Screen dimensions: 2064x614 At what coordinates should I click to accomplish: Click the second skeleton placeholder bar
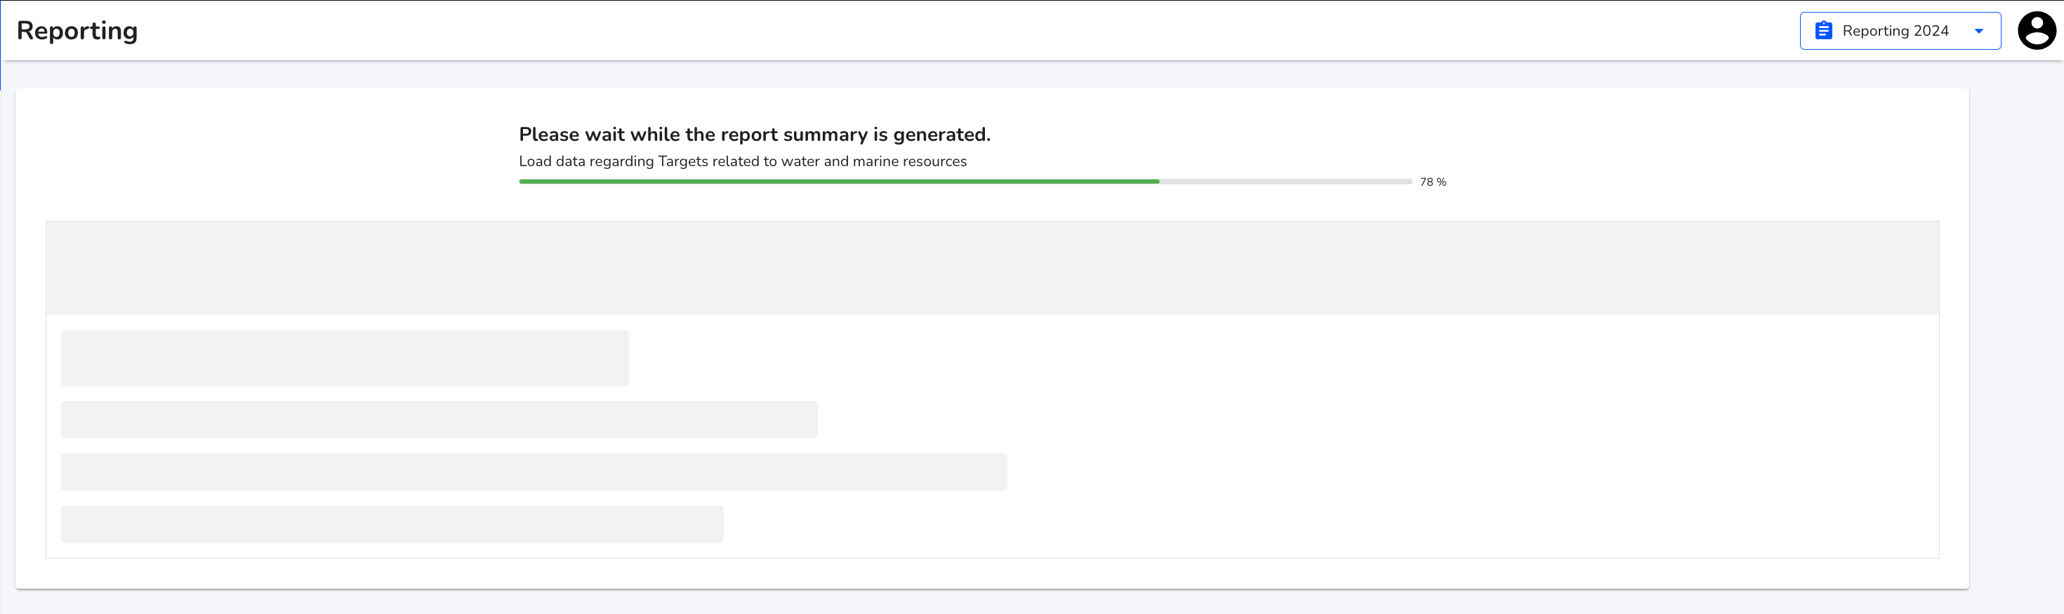(x=439, y=420)
